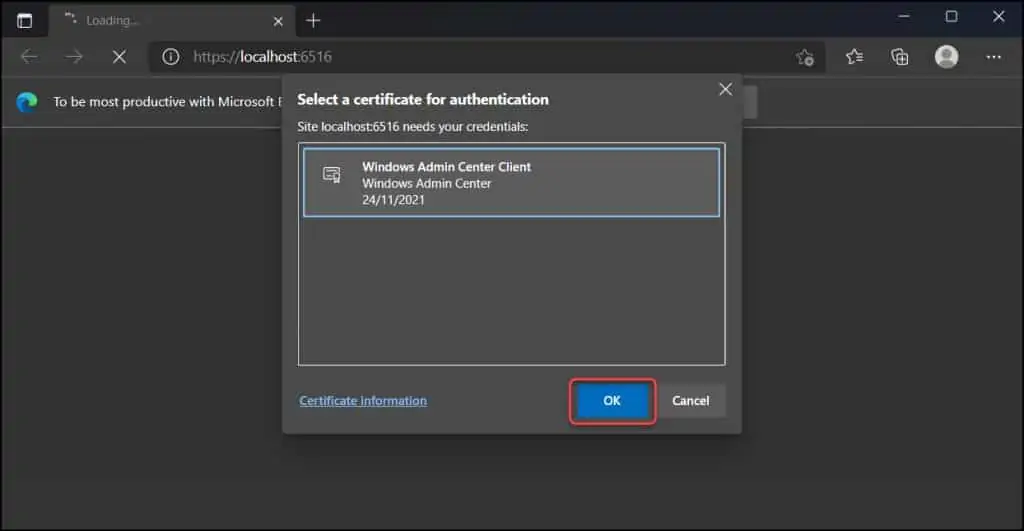Click the certificate icon in list entry

click(332, 174)
